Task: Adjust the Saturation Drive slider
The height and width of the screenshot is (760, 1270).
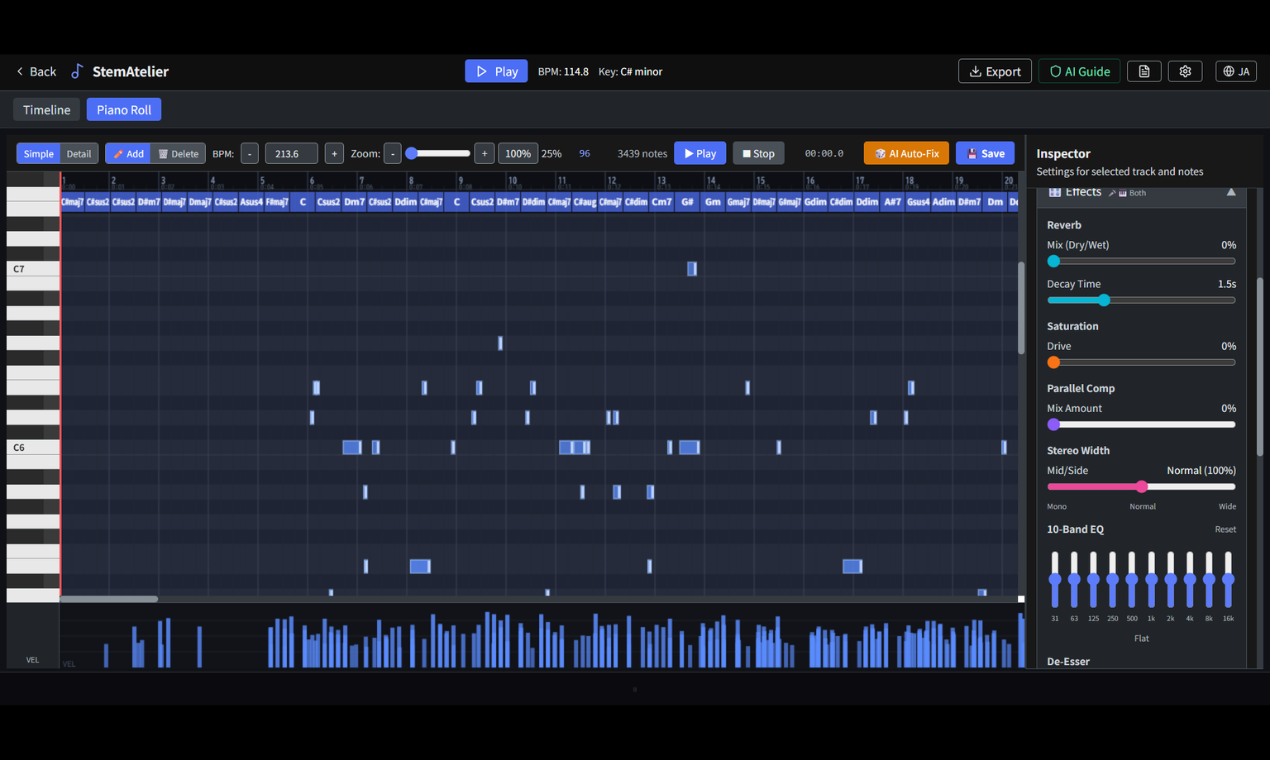Action: (1141, 362)
